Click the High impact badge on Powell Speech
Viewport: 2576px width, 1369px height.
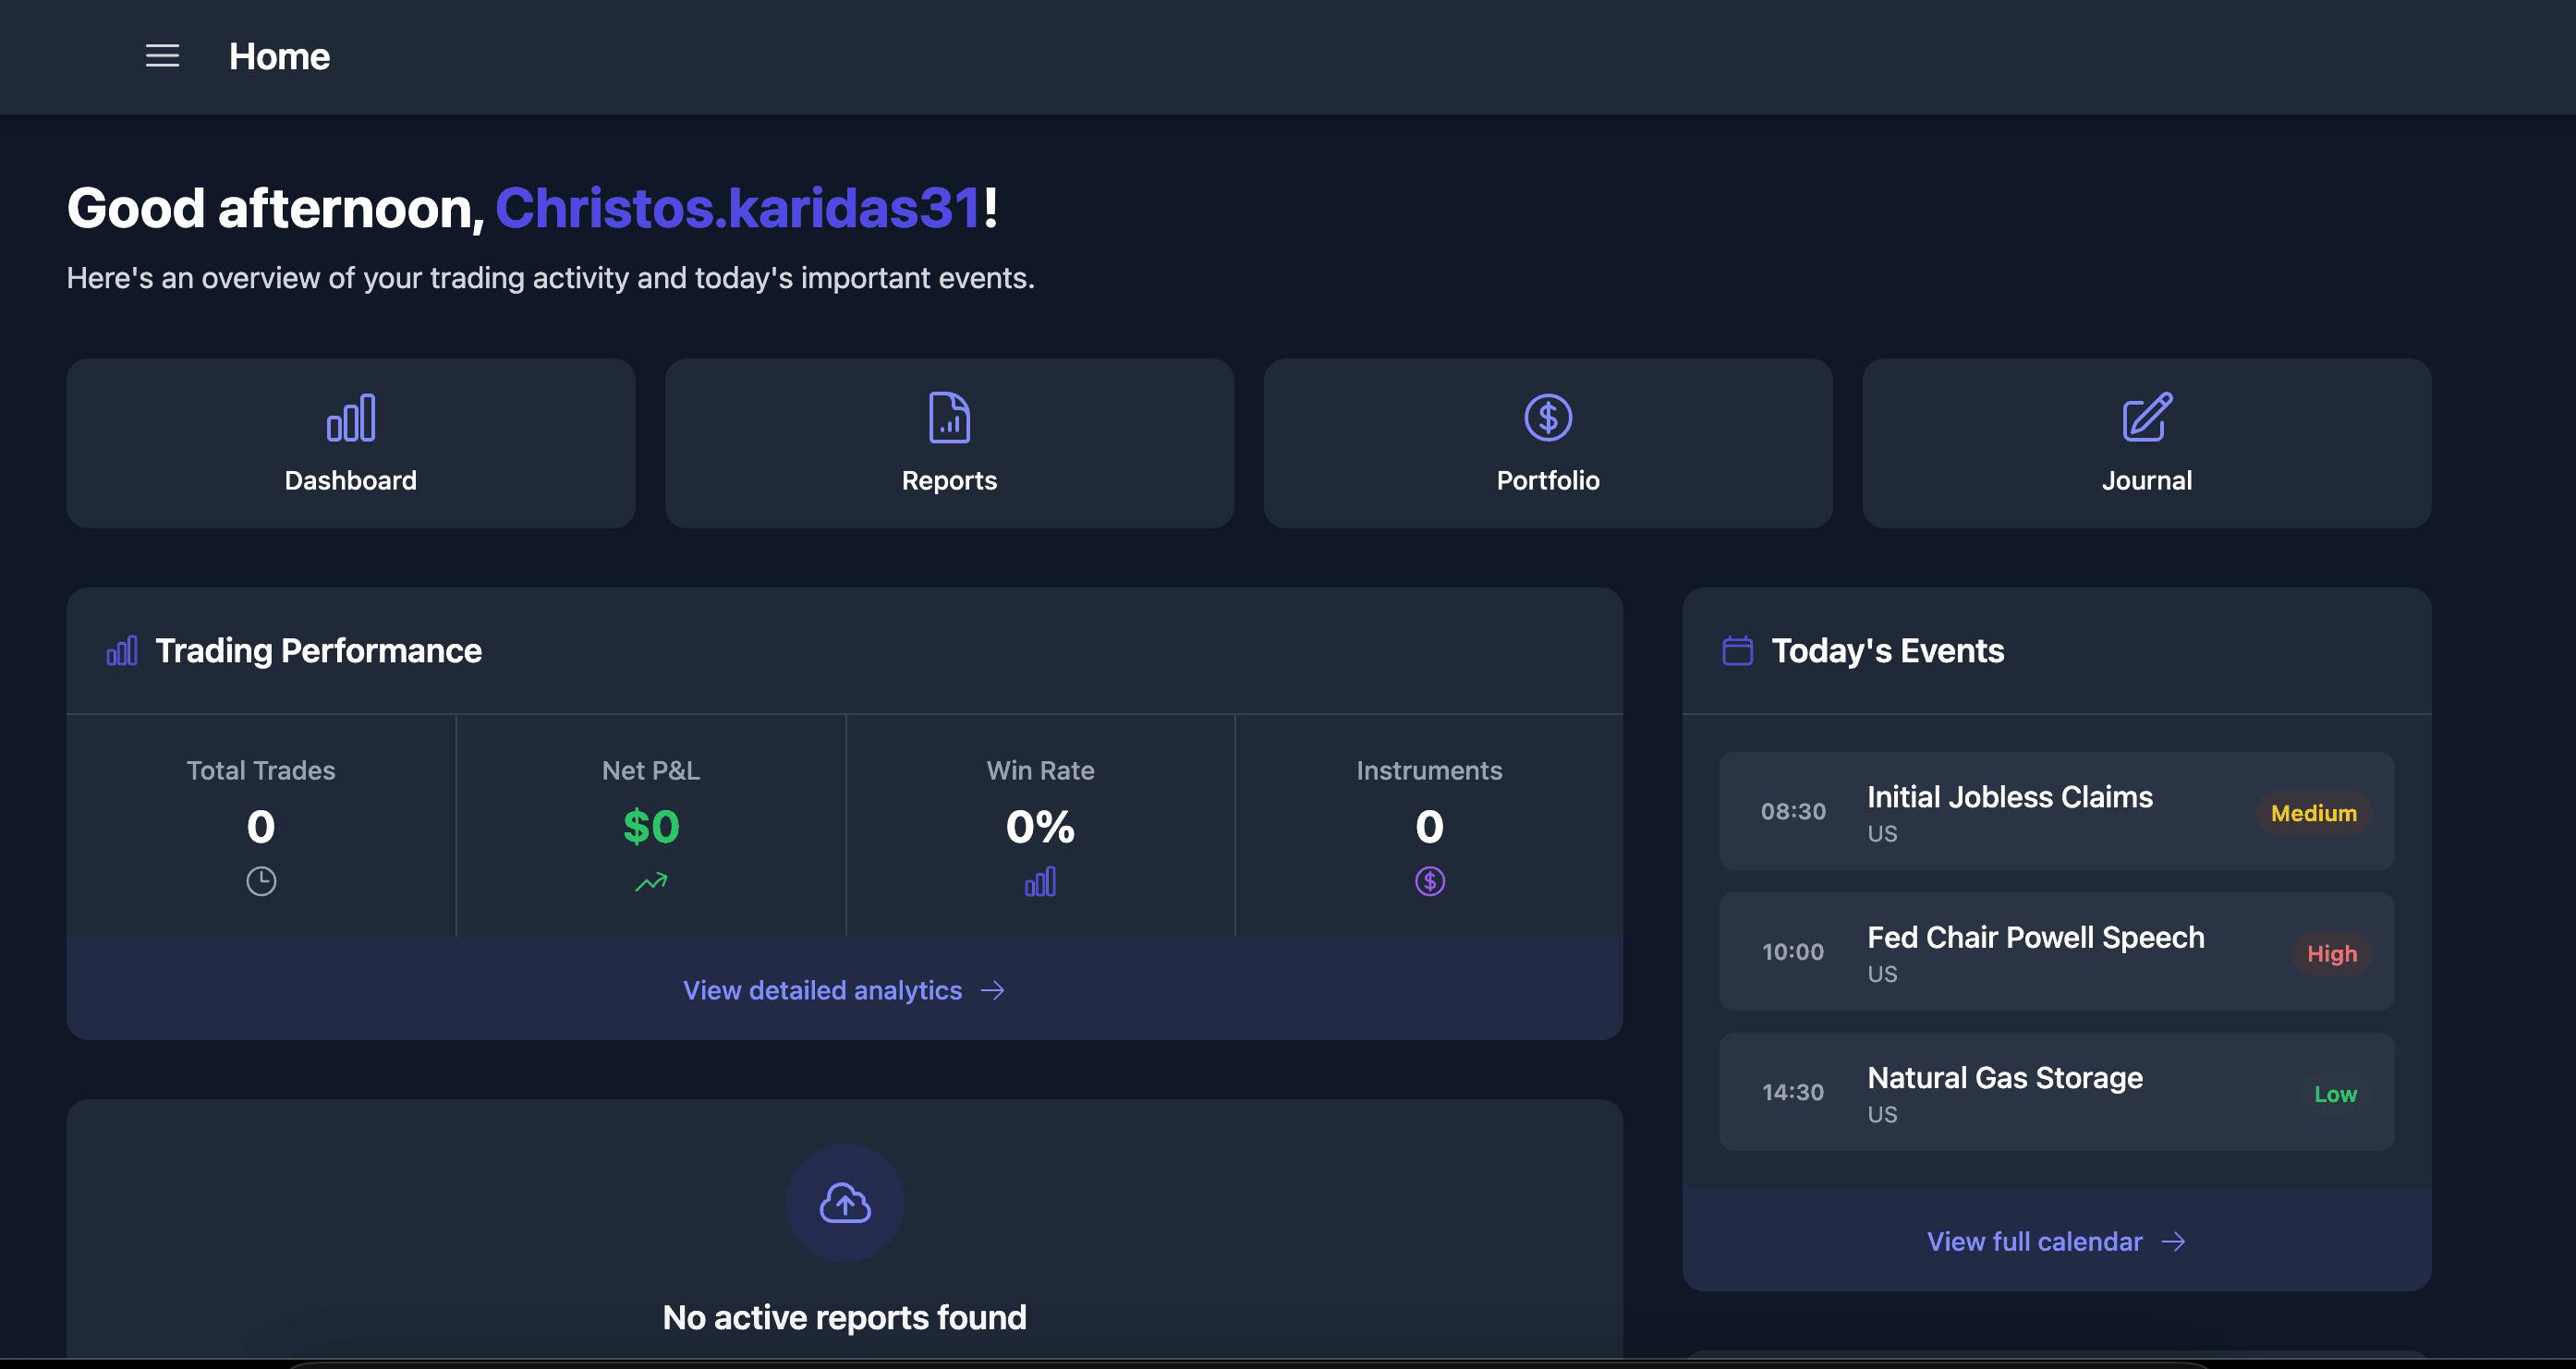coord(2332,953)
